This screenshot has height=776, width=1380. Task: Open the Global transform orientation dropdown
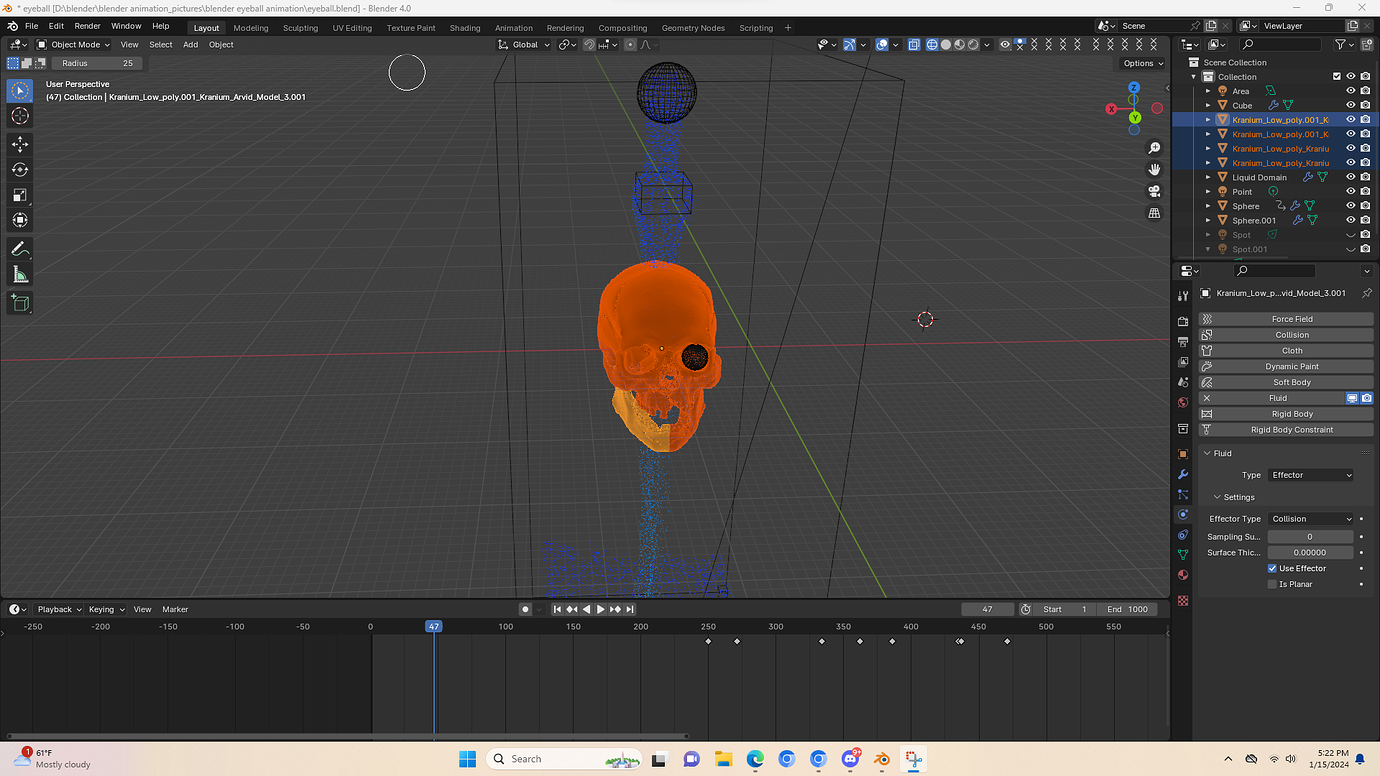(x=524, y=44)
